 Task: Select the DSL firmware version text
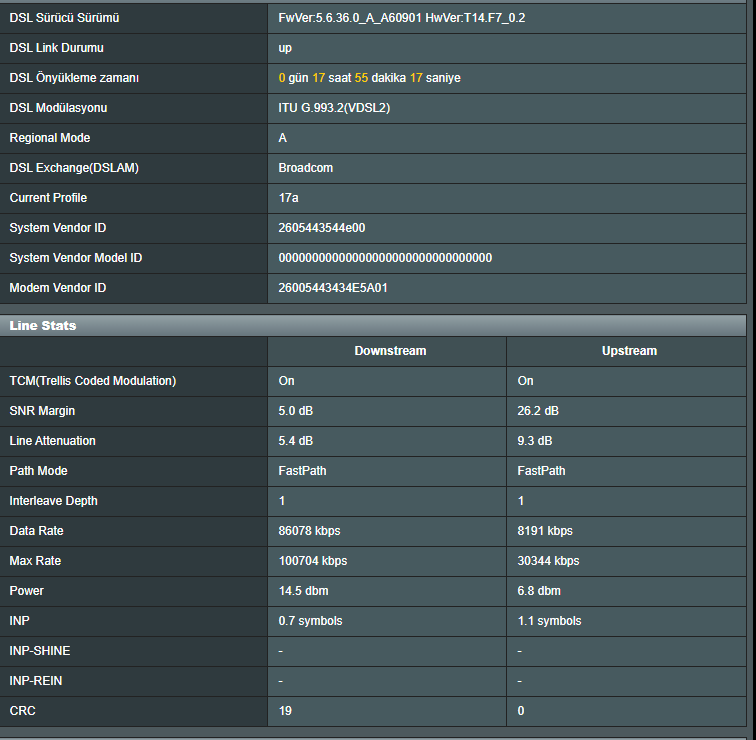click(x=402, y=18)
